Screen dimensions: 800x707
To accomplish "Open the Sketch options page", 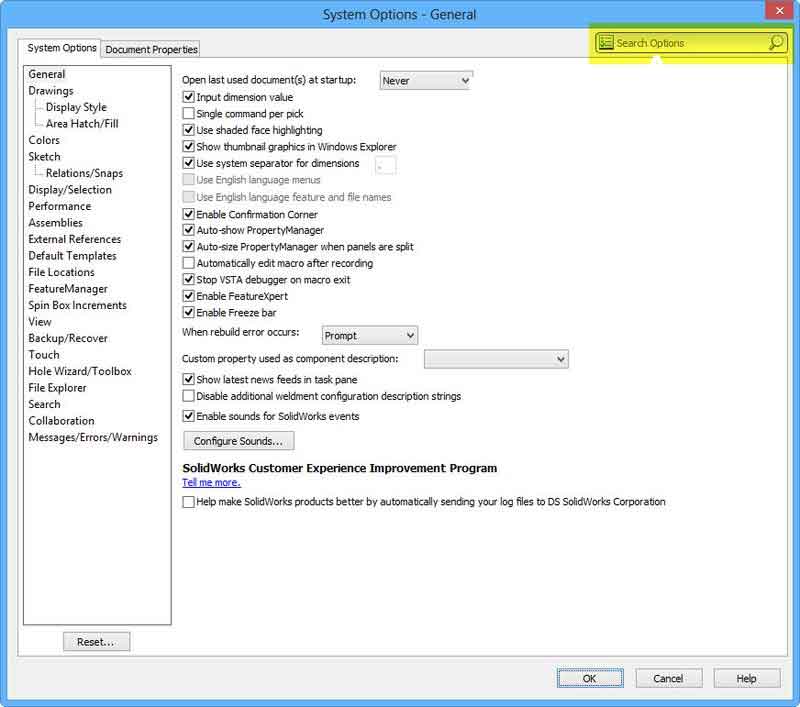I will coord(44,157).
